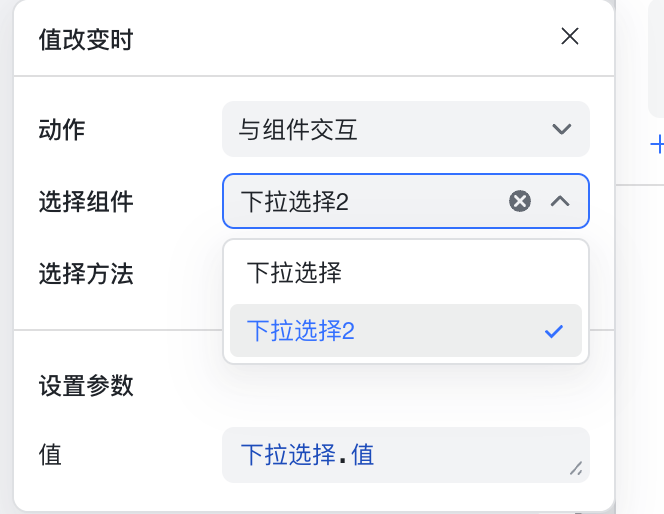Click the 值改变时 panel title
664x514 pixels.
pos(86,40)
